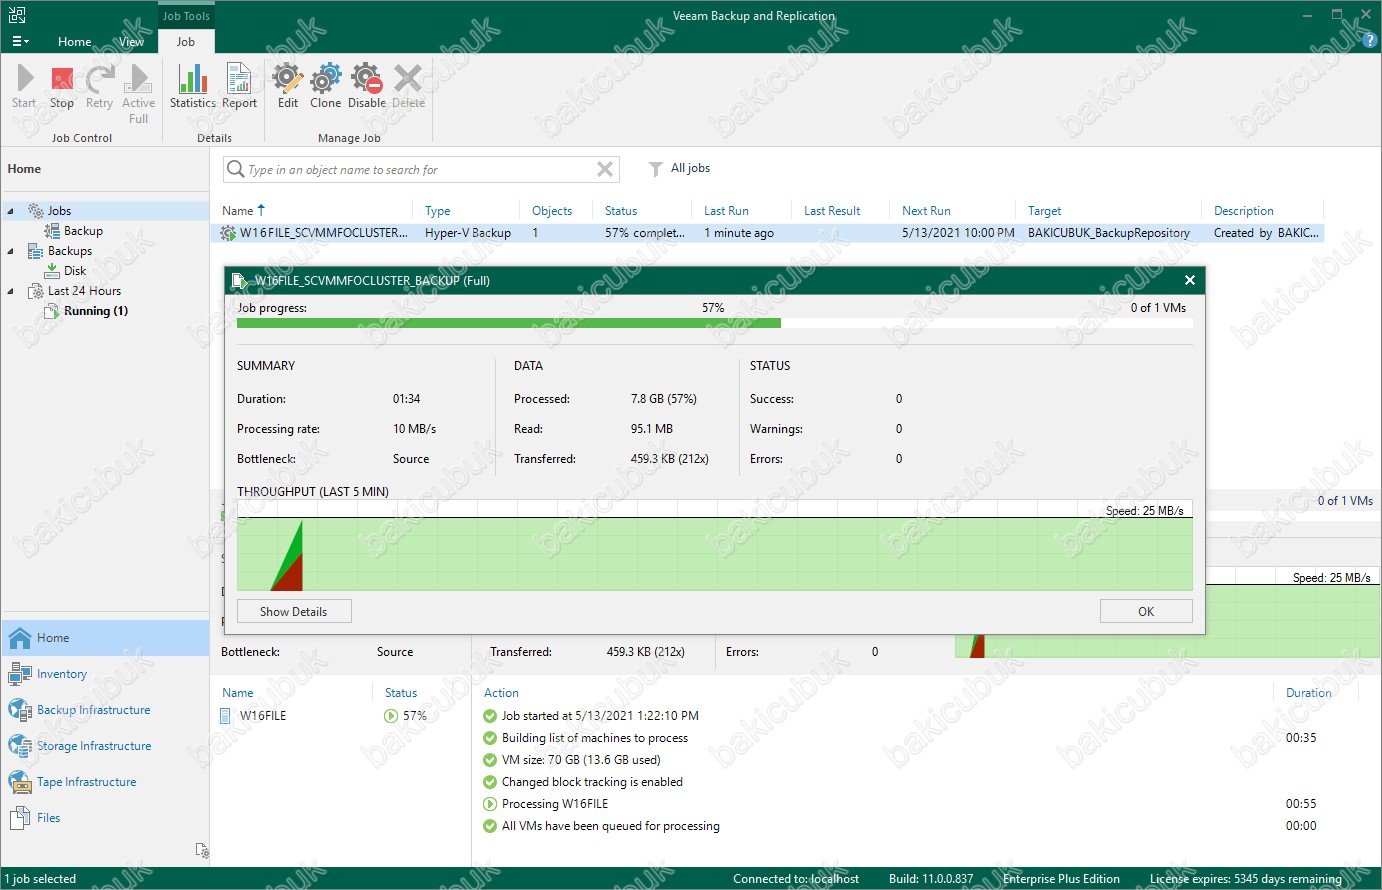Select Backup under Jobs
The width and height of the screenshot is (1382, 890).
coord(83,231)
